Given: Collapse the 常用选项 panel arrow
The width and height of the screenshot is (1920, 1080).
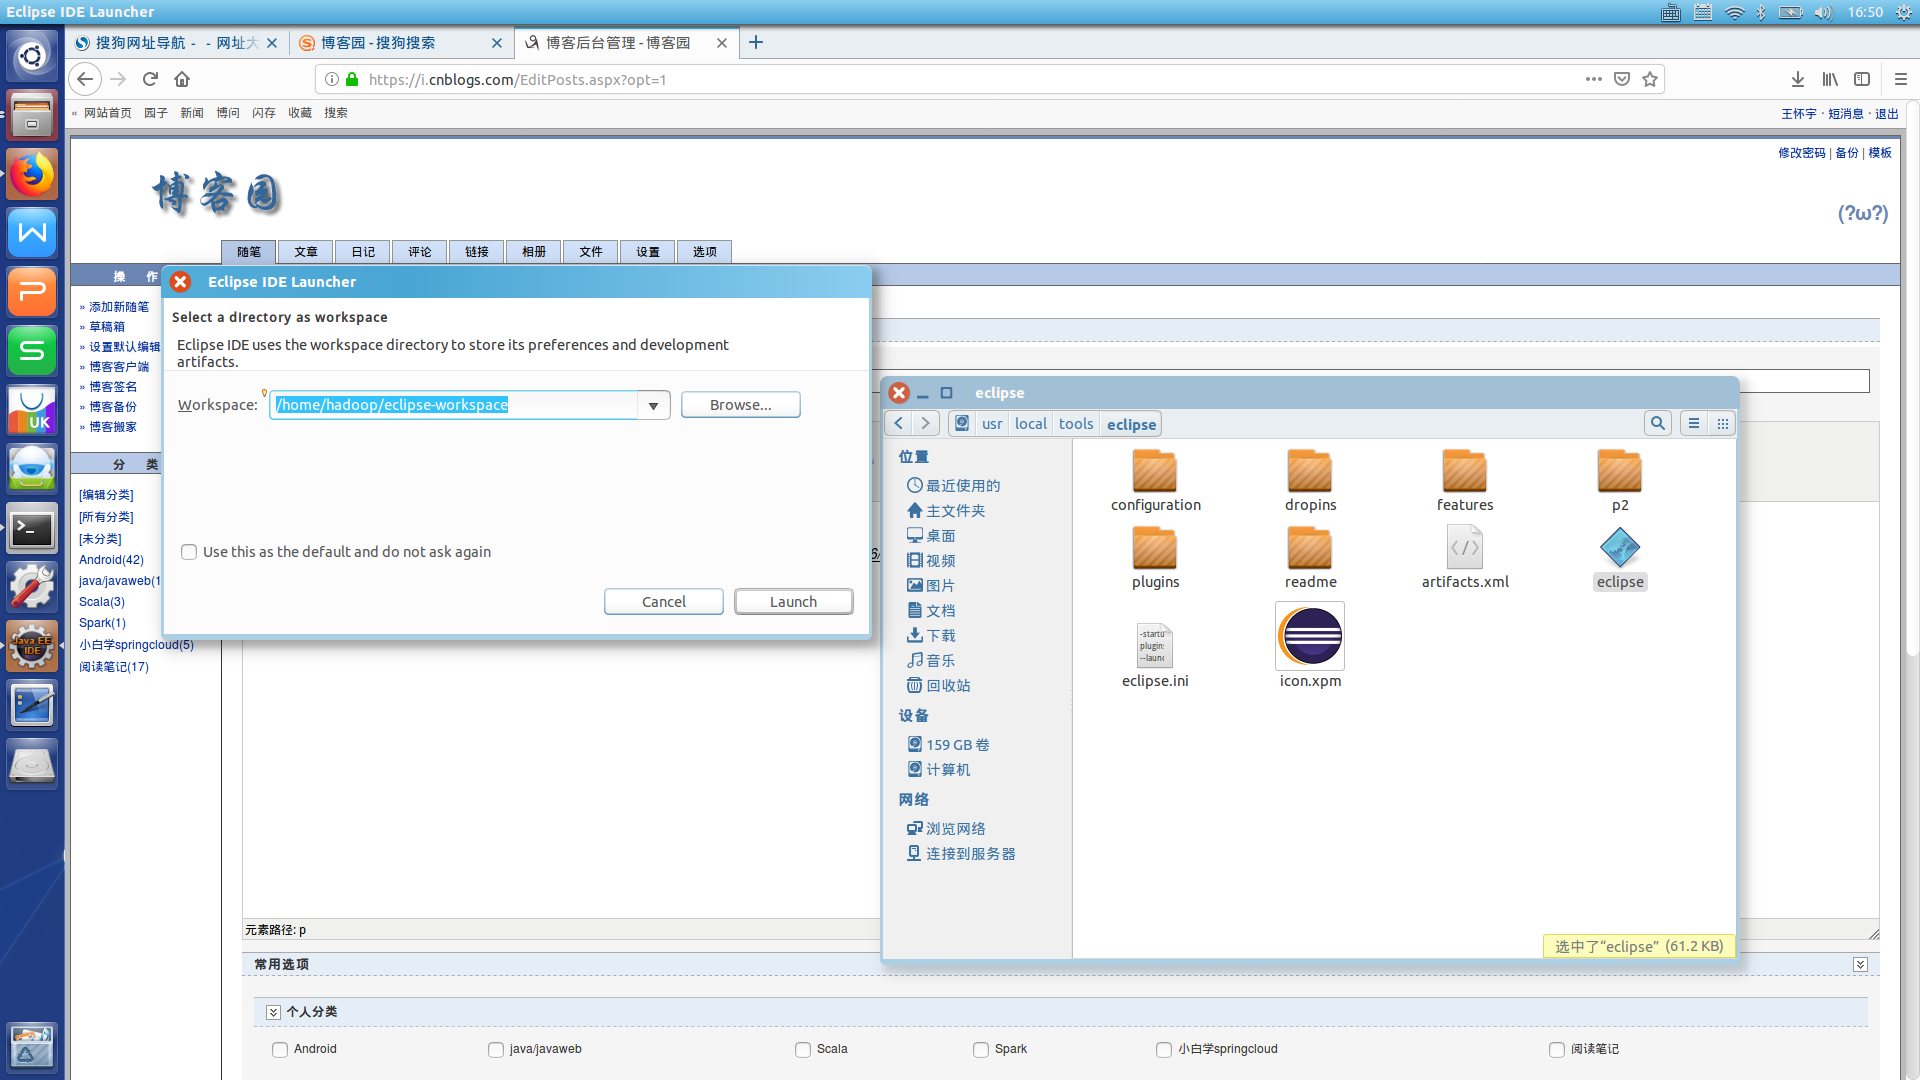Looking at the screenshot, I should pos(1859,964).
